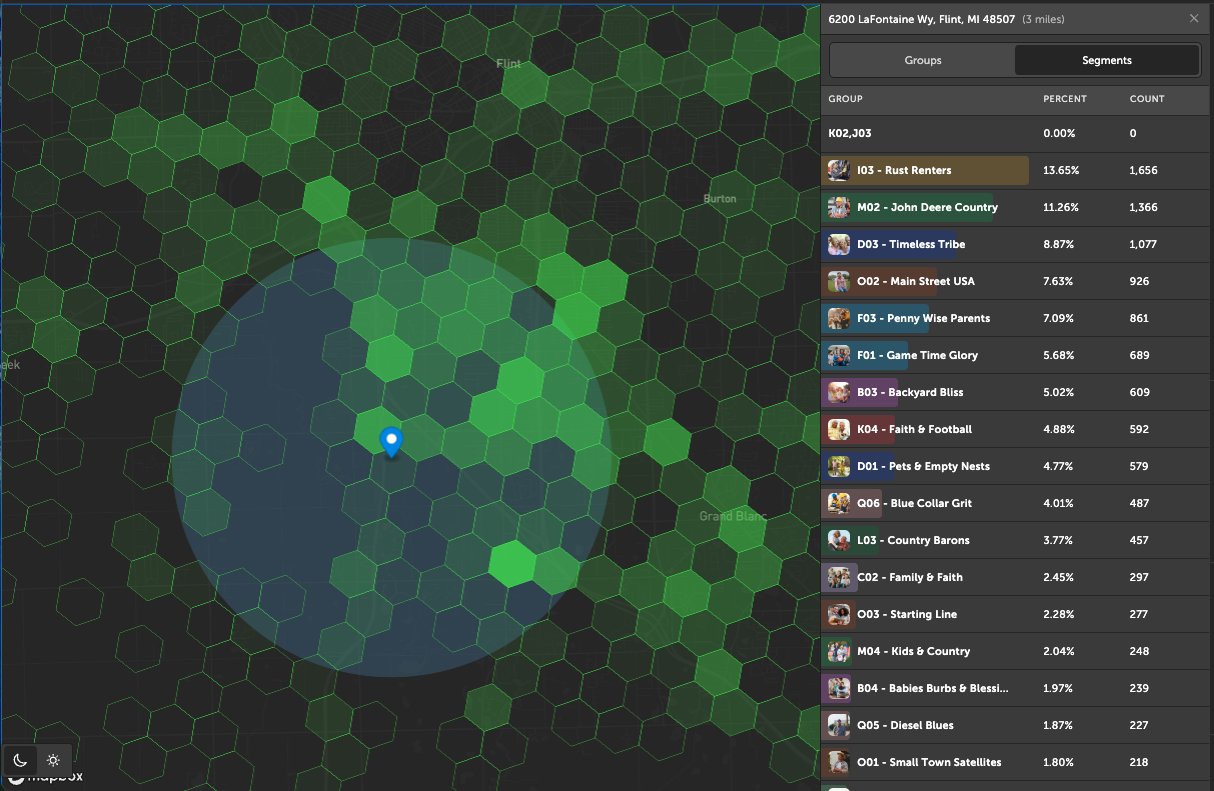Click the F01 Game Time Glory thumbnail icon
The height and width of the screenshot is (791, 1214).
[x=839, y=355]
